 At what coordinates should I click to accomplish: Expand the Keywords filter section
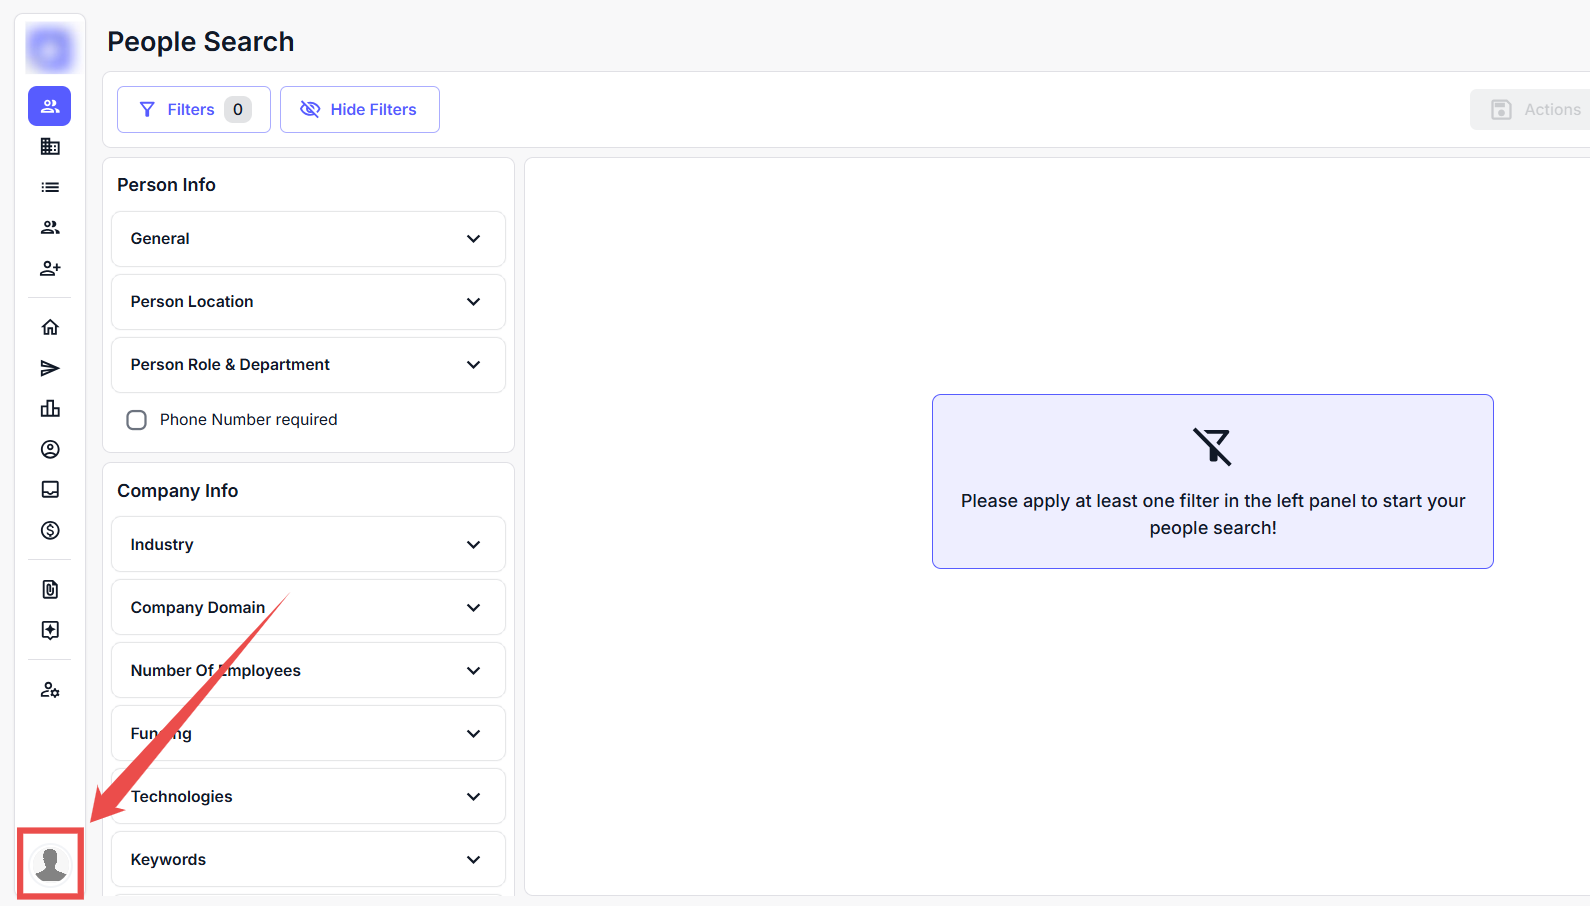pos(308,860)
